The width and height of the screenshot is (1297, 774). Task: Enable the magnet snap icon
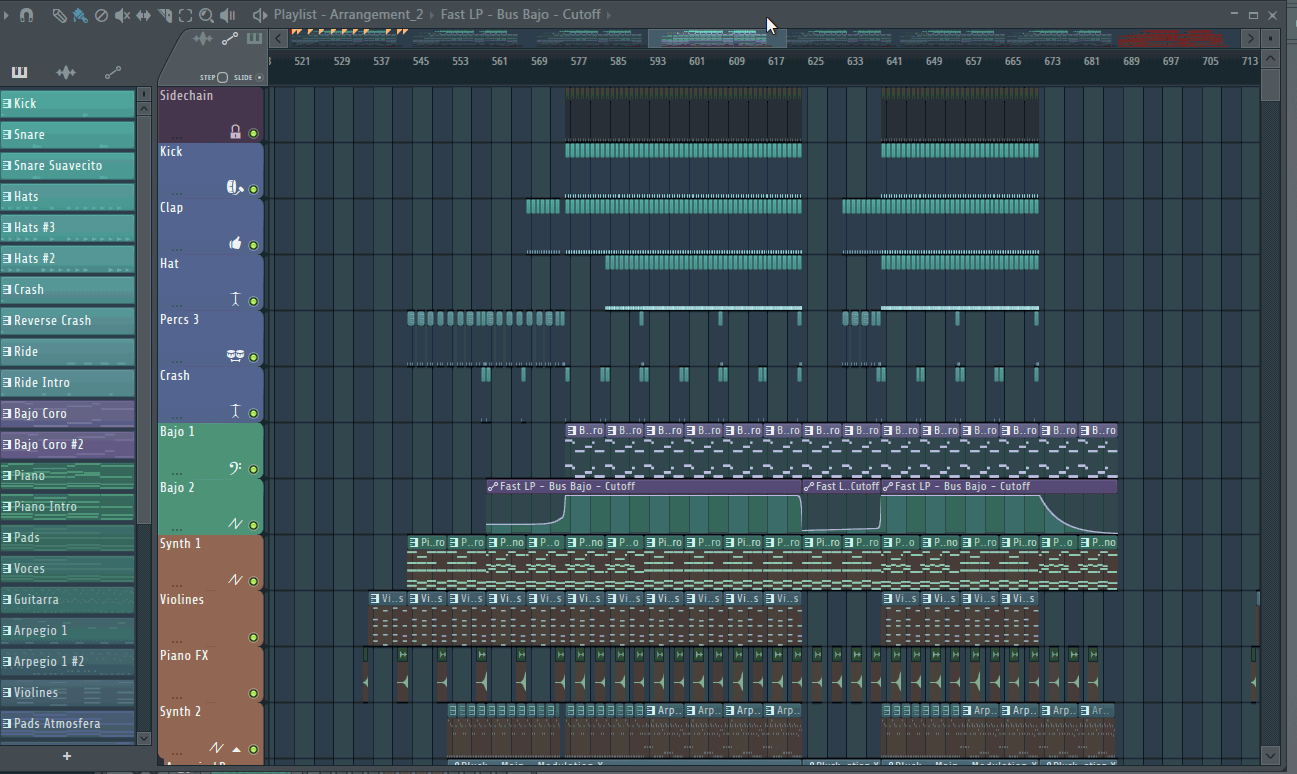(27, 15)
